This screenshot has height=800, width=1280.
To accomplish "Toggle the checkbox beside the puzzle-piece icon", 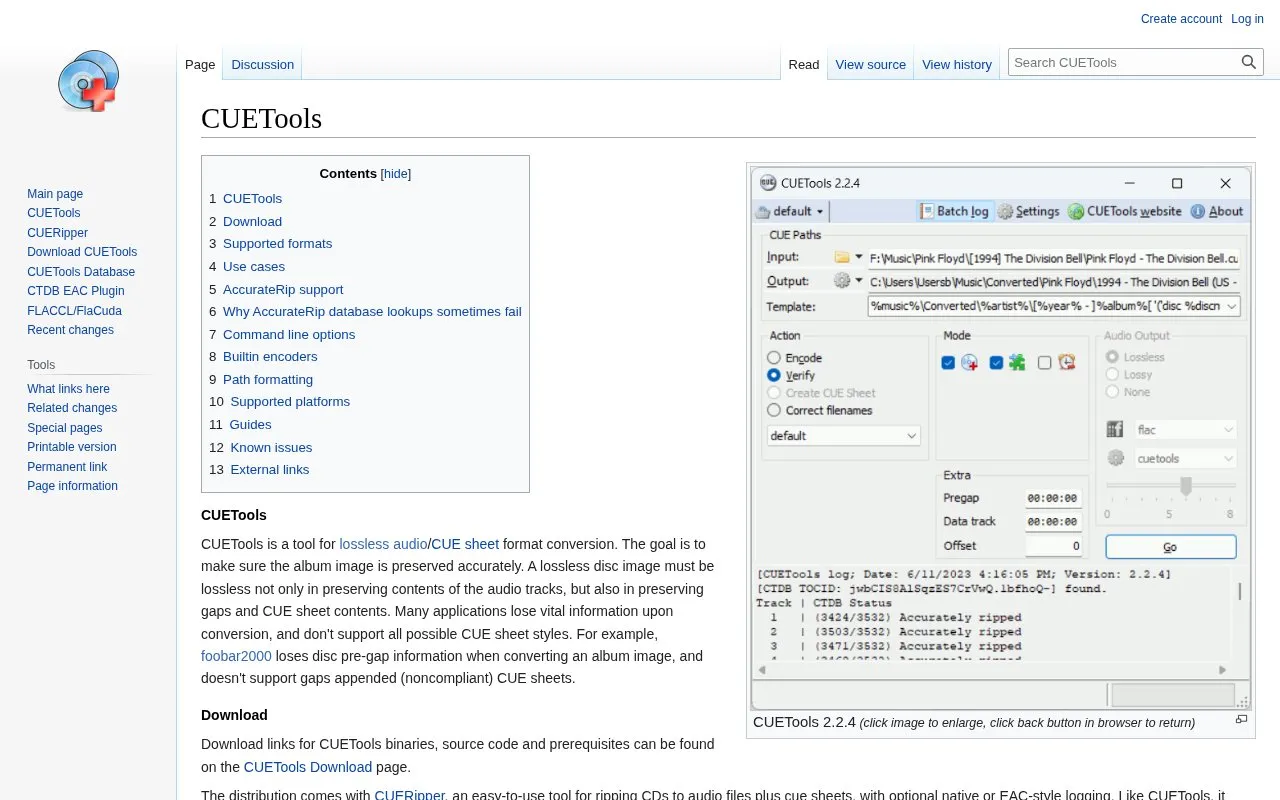I will click(996, 363).
